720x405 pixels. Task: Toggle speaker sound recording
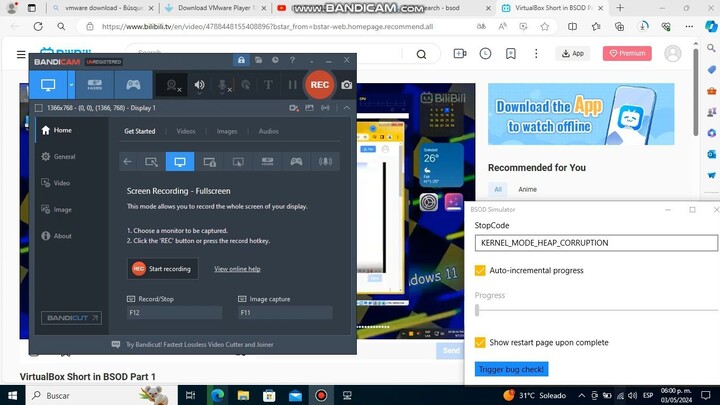(x=199, y=85)
